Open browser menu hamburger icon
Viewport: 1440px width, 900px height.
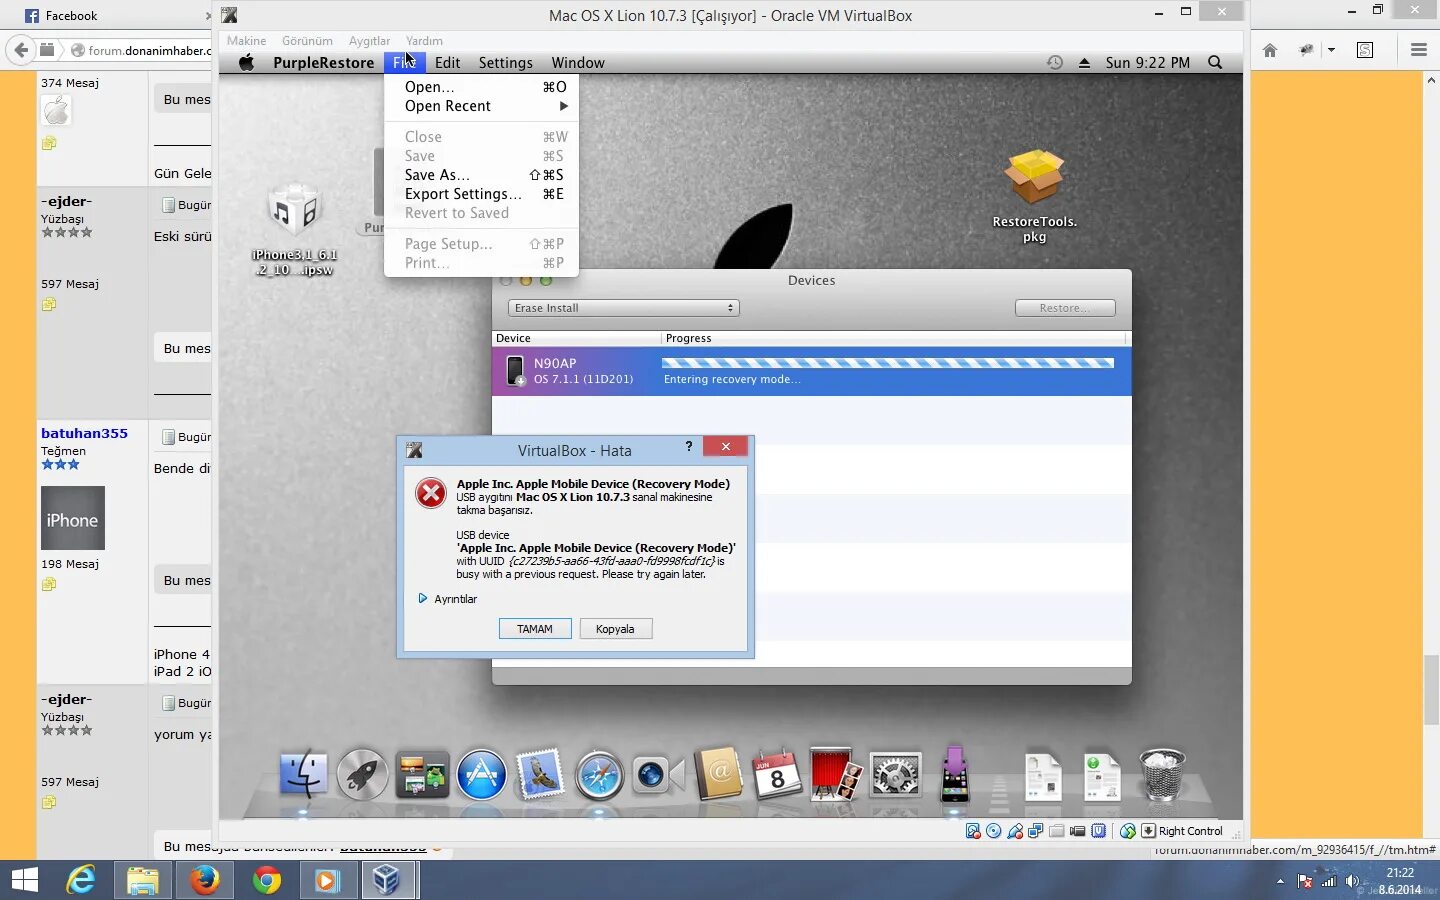pyautogui.click(x=1418, y=50)
